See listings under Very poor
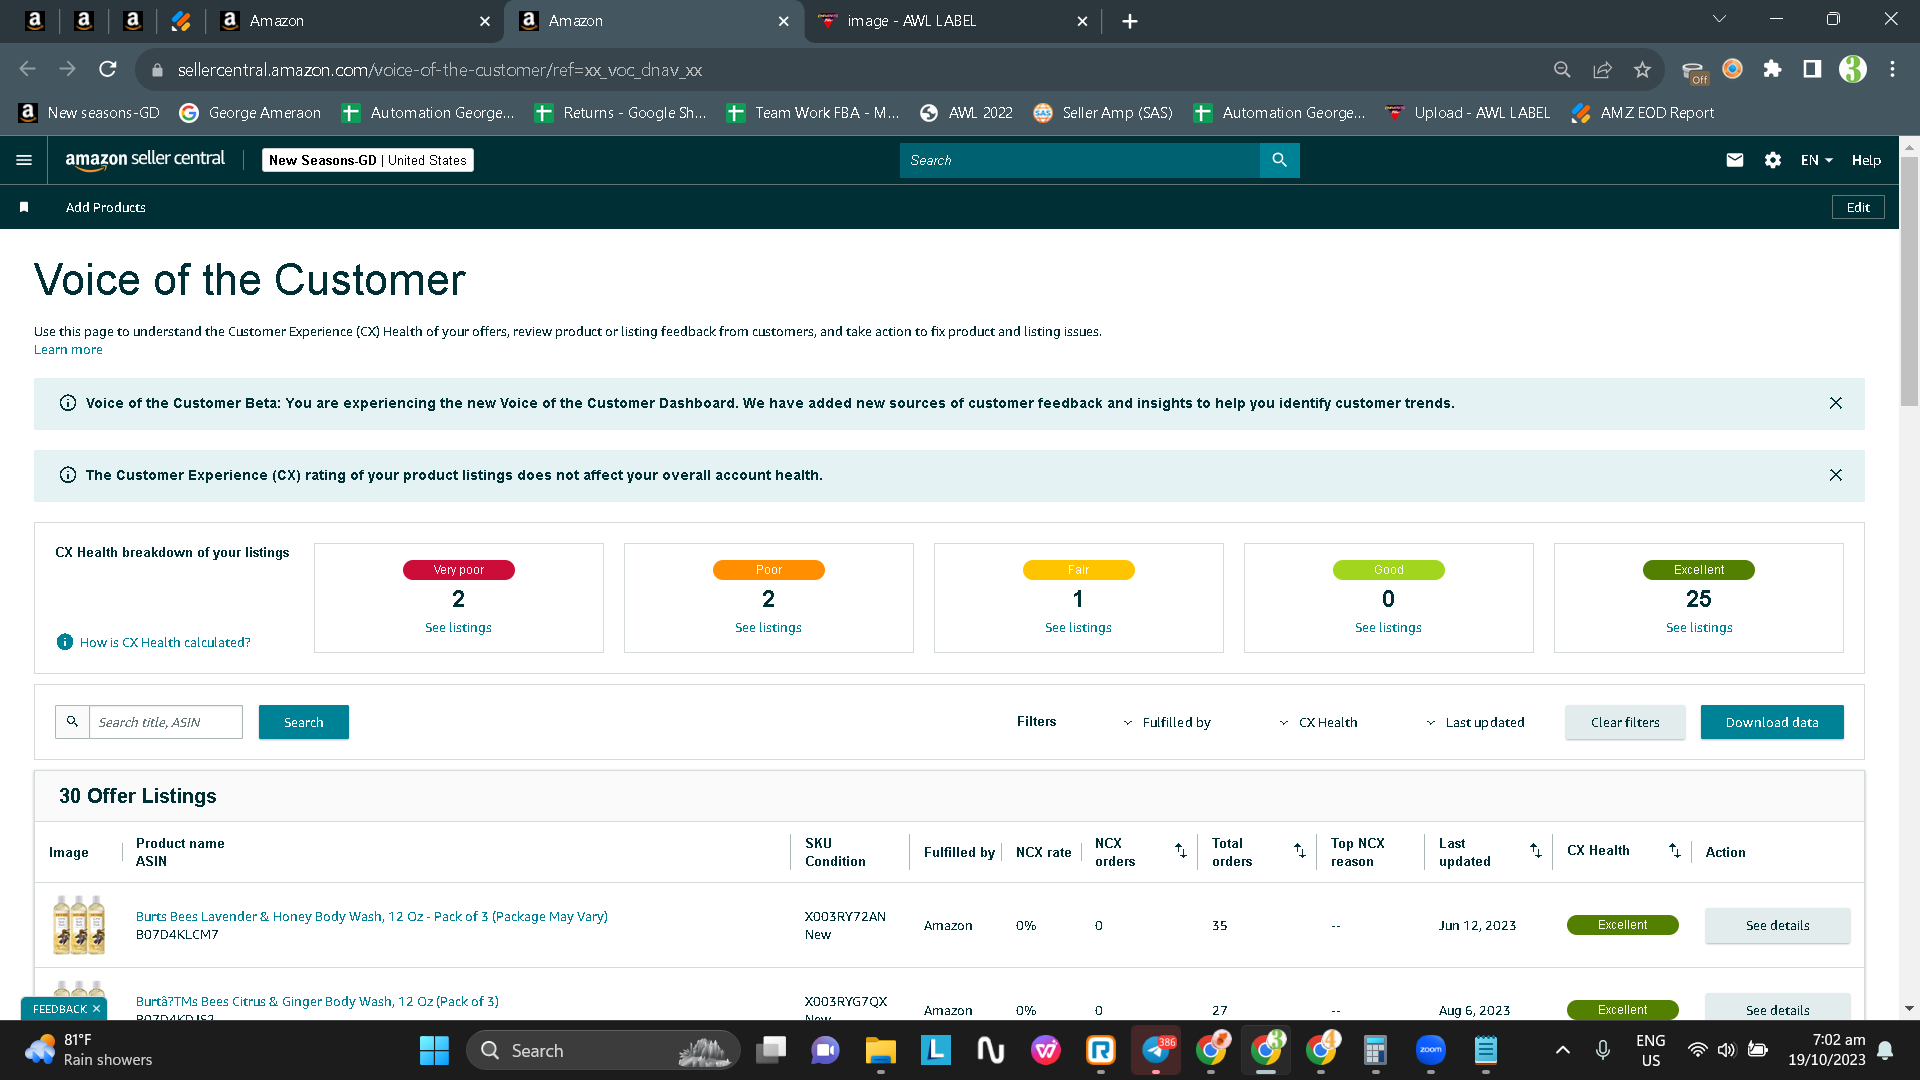The image size is (1920, 1080). coord(458,627)
